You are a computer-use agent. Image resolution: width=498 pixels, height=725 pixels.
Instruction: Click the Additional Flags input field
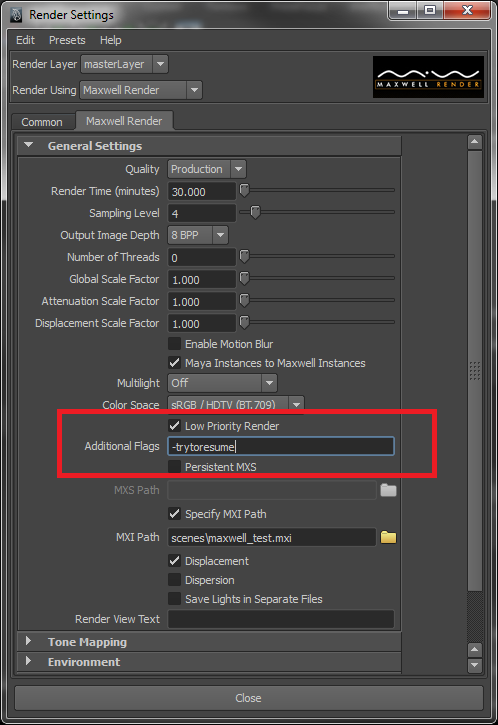click(281, 447)
